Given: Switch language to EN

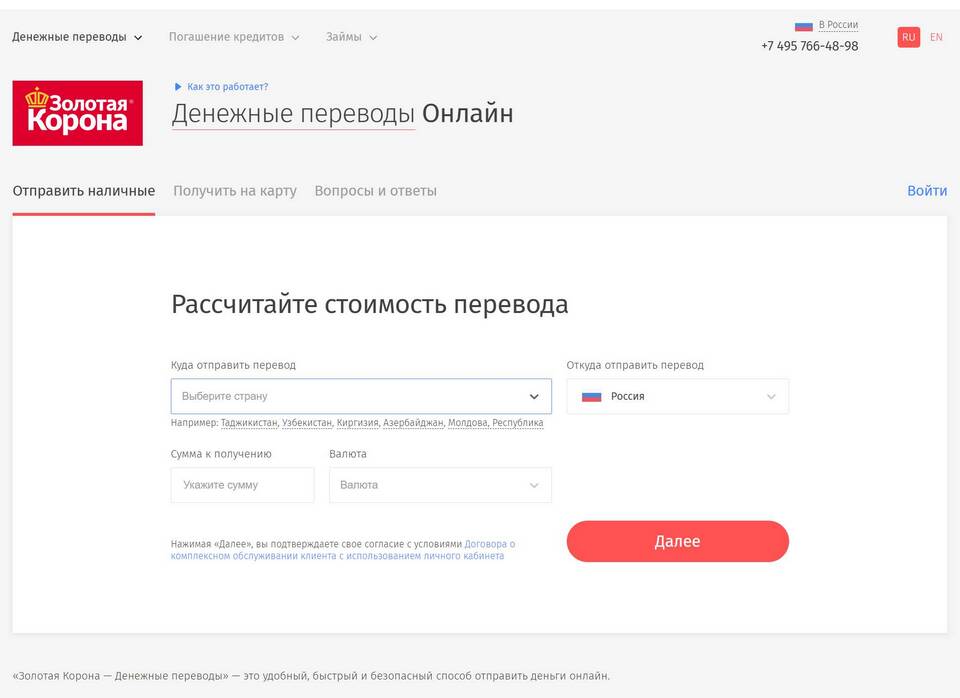Looking at the screenshot, I should [936, 37].
